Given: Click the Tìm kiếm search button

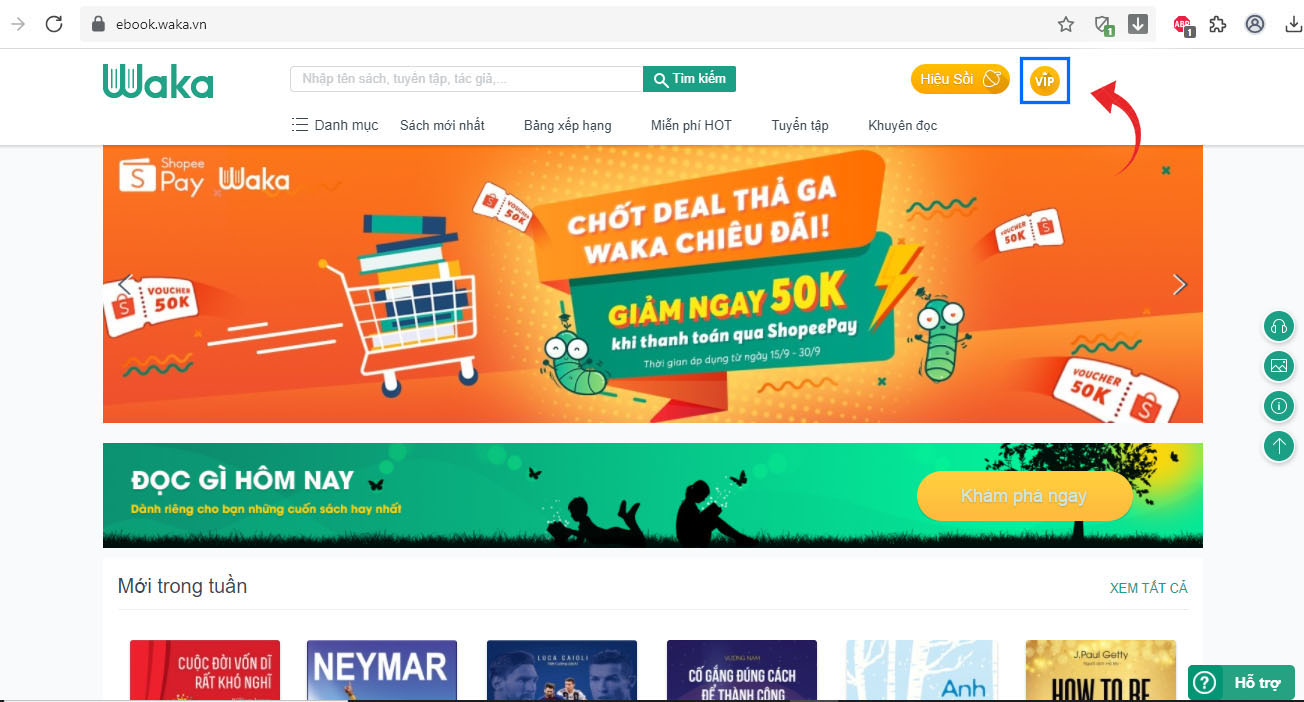Looking at the screenshot, I should tap(690, 79).
